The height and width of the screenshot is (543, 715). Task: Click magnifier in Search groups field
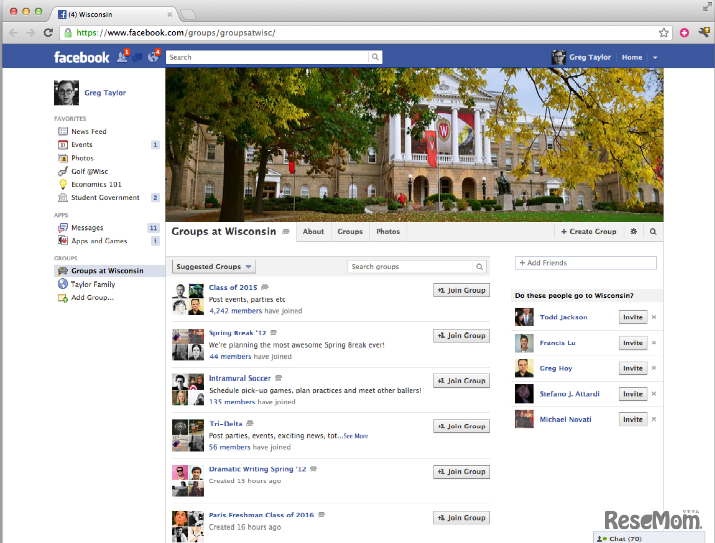pyautogui.click(x=479, y=267)
